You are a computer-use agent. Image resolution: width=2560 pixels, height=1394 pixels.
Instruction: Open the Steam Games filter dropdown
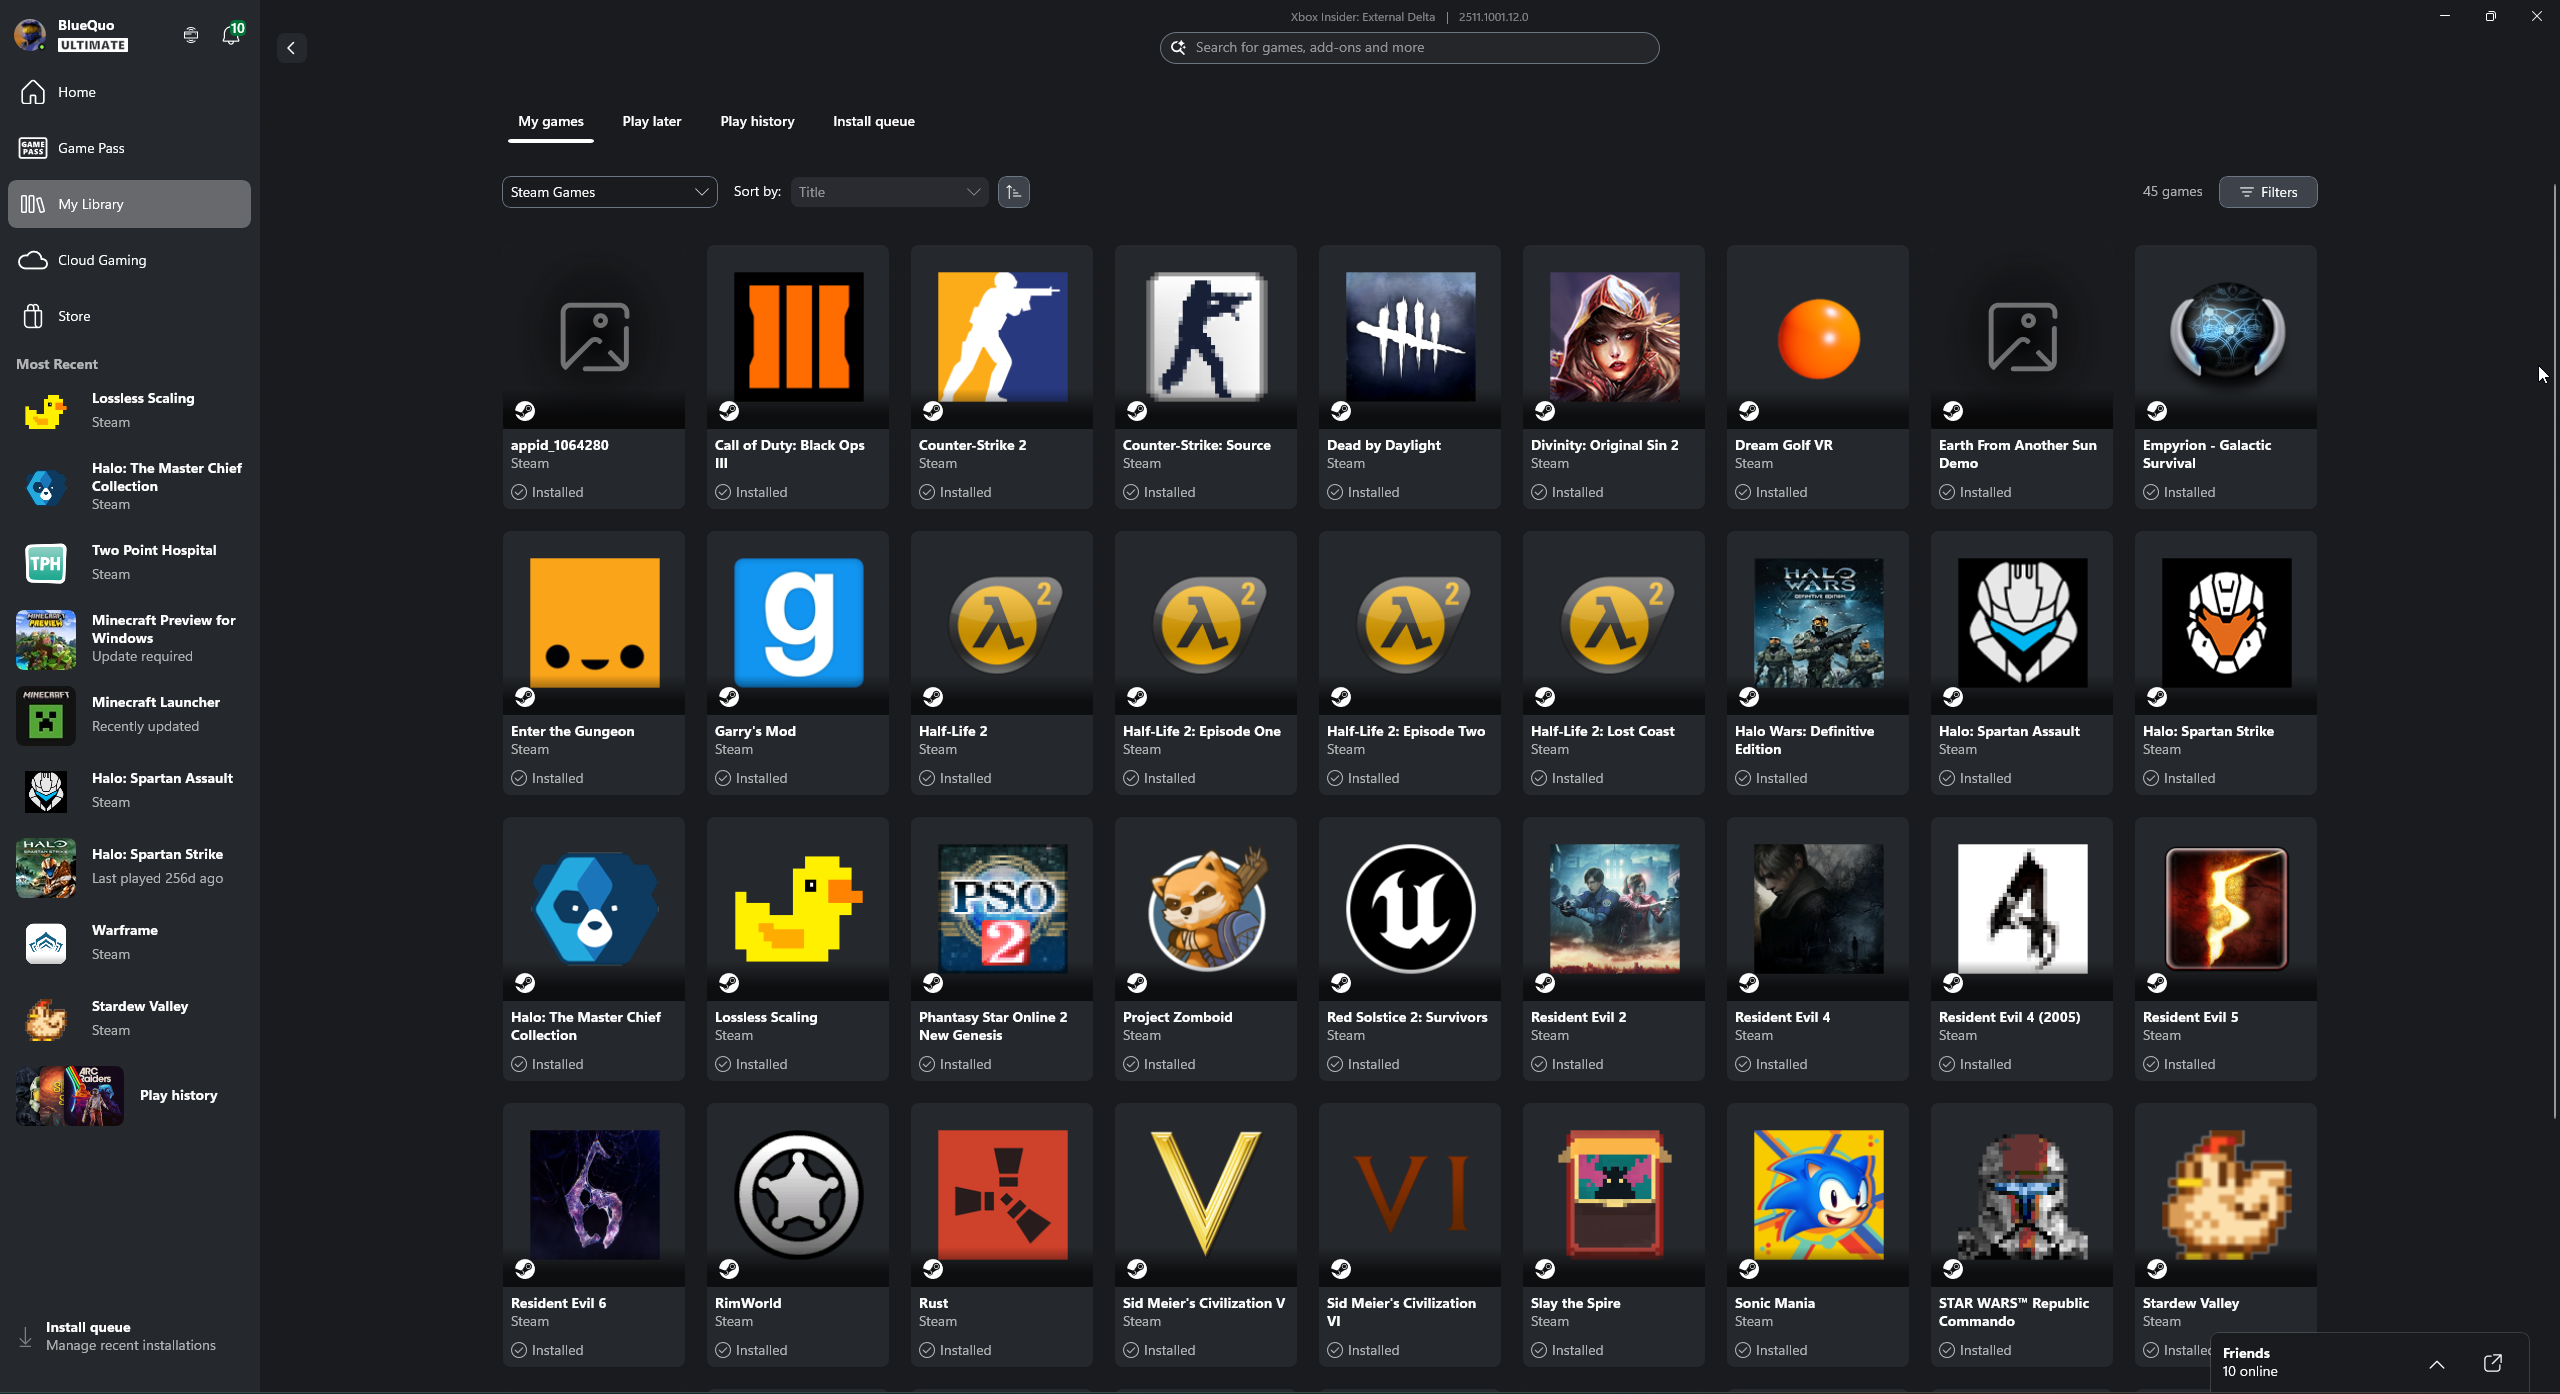(x=609, y=191)
